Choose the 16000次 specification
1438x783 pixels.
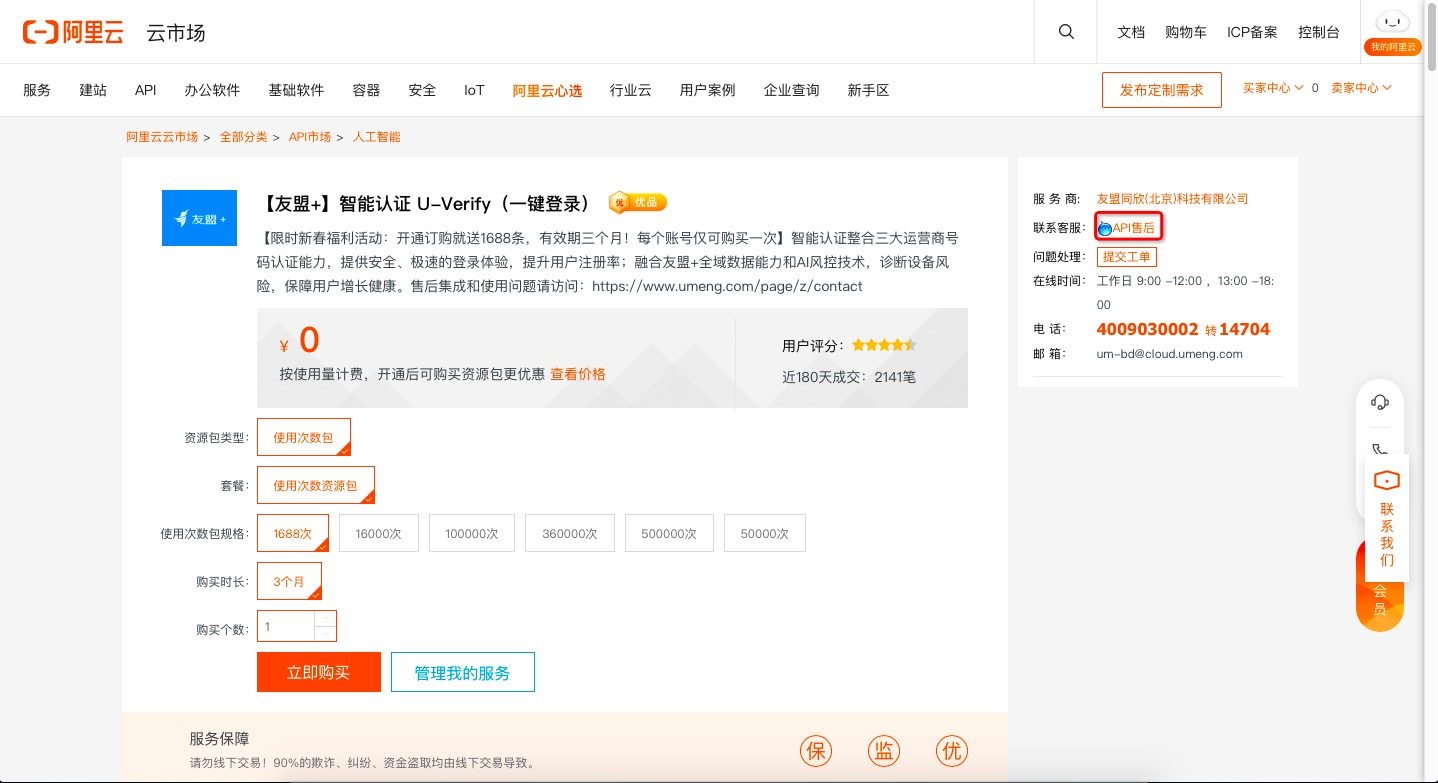pyautogui.click(x=378, y=533)
